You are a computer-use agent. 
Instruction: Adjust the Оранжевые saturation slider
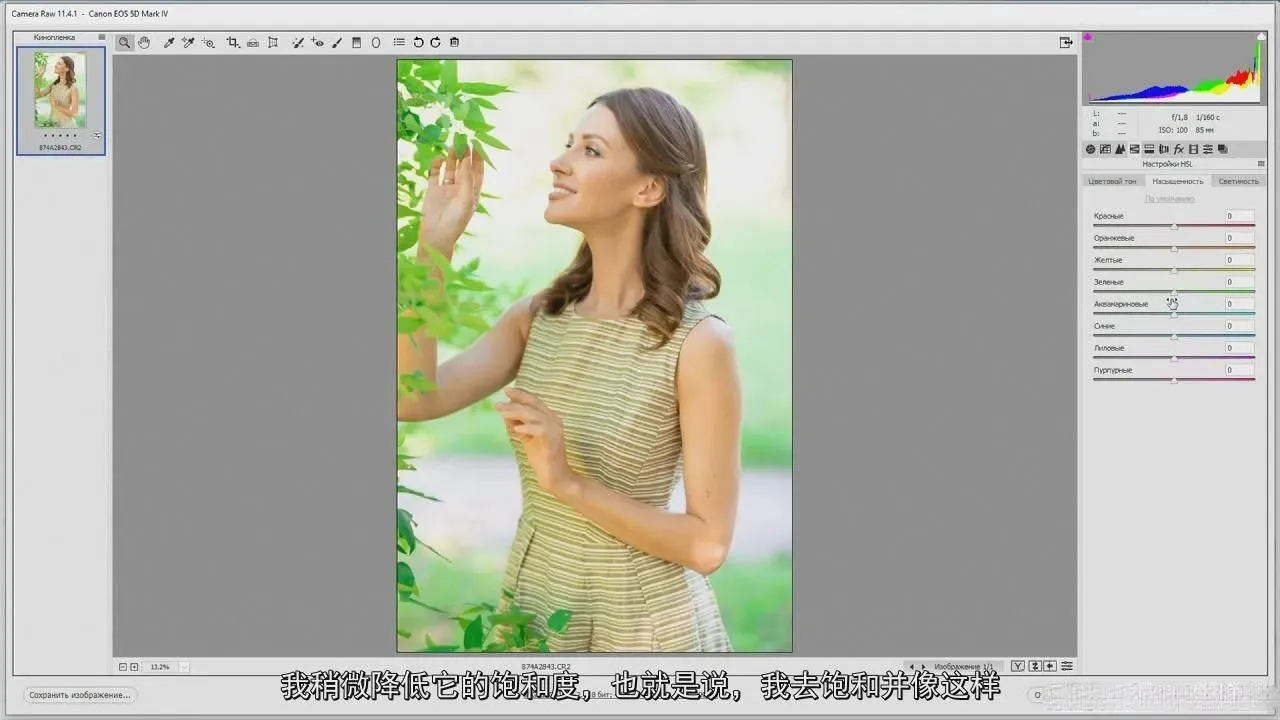[x=1174, y=249]
